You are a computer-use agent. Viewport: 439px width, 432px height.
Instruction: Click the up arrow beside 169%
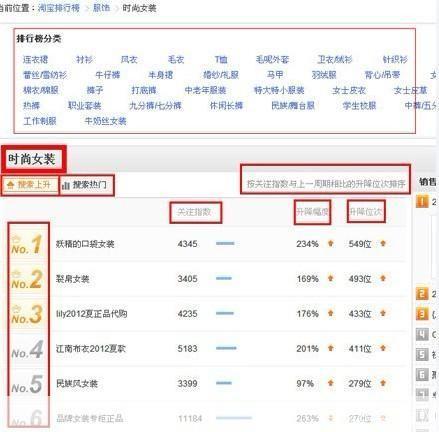tap(331, 278)
